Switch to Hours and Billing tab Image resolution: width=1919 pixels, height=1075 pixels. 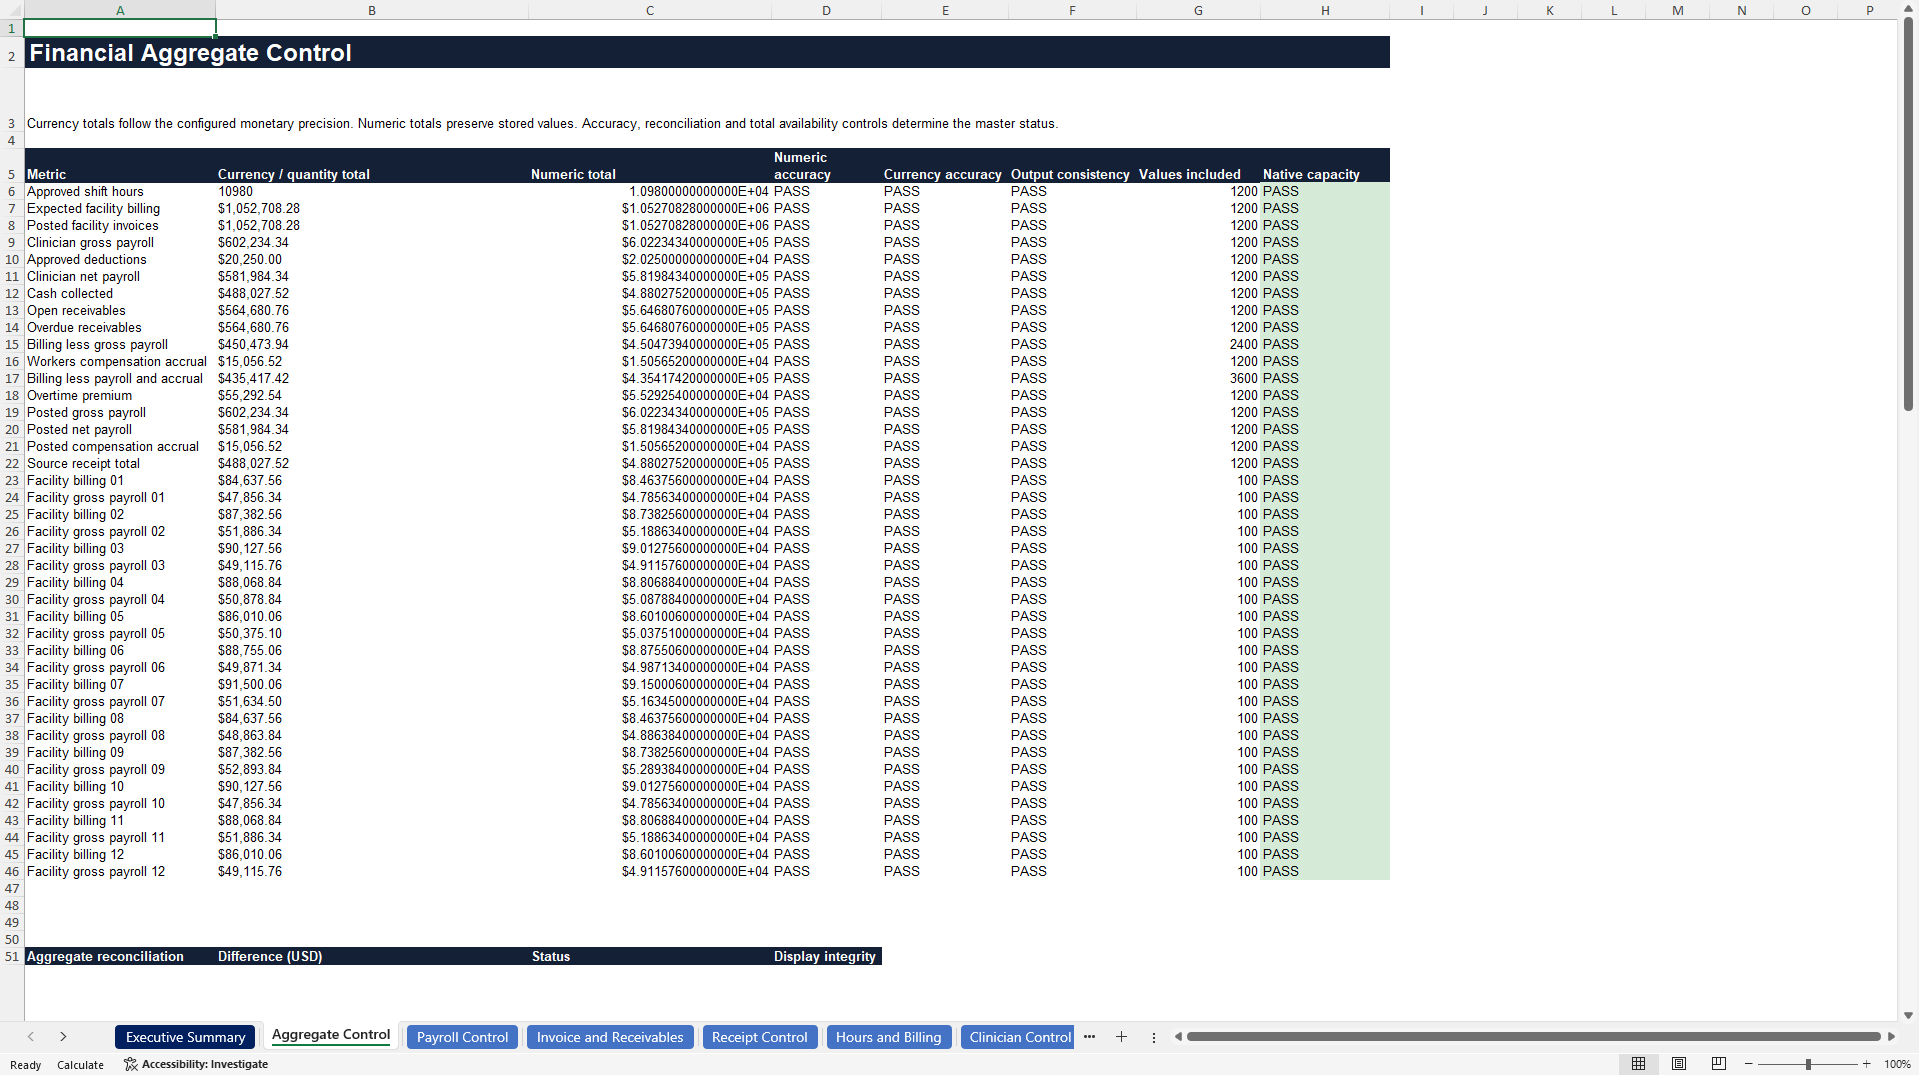888,1037
